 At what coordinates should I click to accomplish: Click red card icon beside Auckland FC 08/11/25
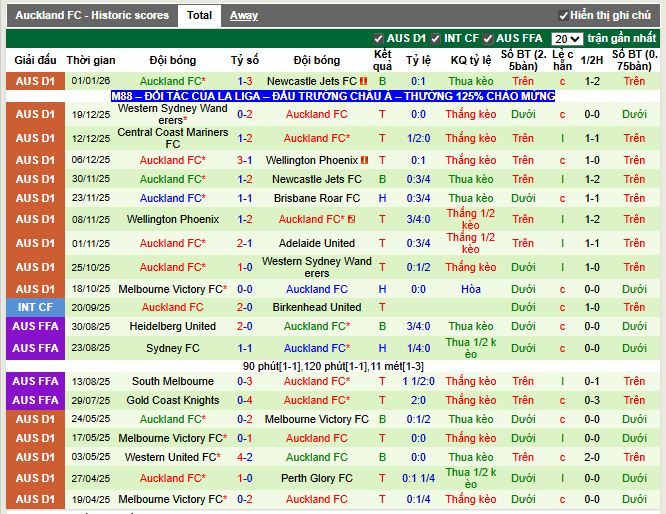[x=351, y=219]
